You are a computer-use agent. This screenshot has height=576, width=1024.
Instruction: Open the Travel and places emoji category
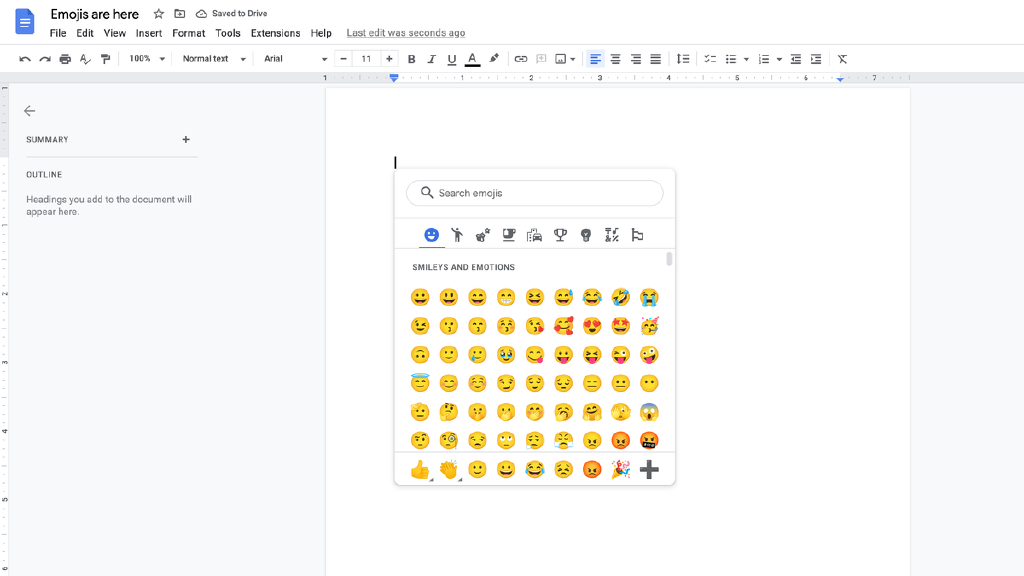pyautogui.click(x=534, y=235)
